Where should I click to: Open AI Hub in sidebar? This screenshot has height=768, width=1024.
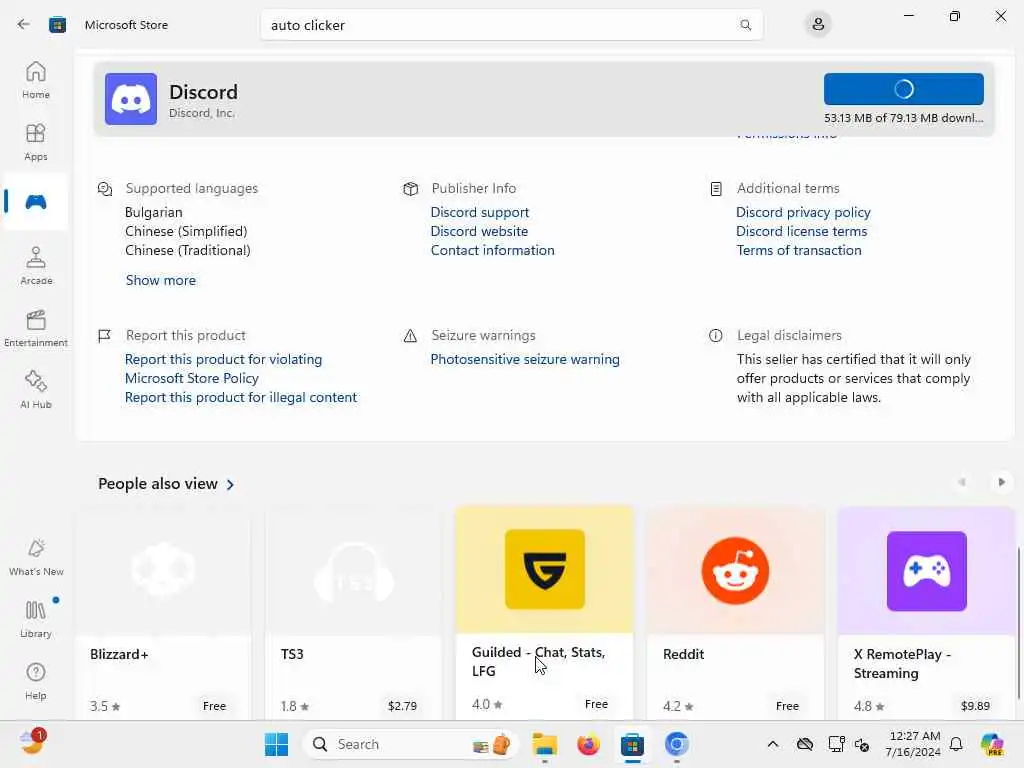(x=36, y=391)
